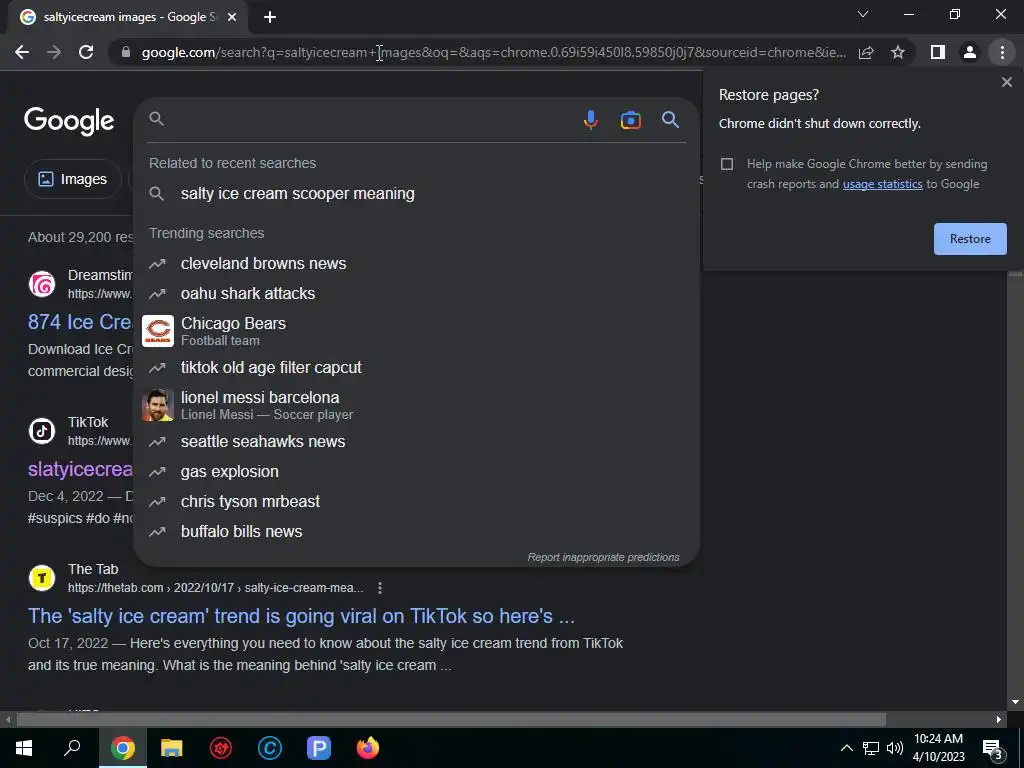Open The 'salty ice cream' trend article link
The width and height of the screenshot is (1024, 768).
tap(301, 616)
